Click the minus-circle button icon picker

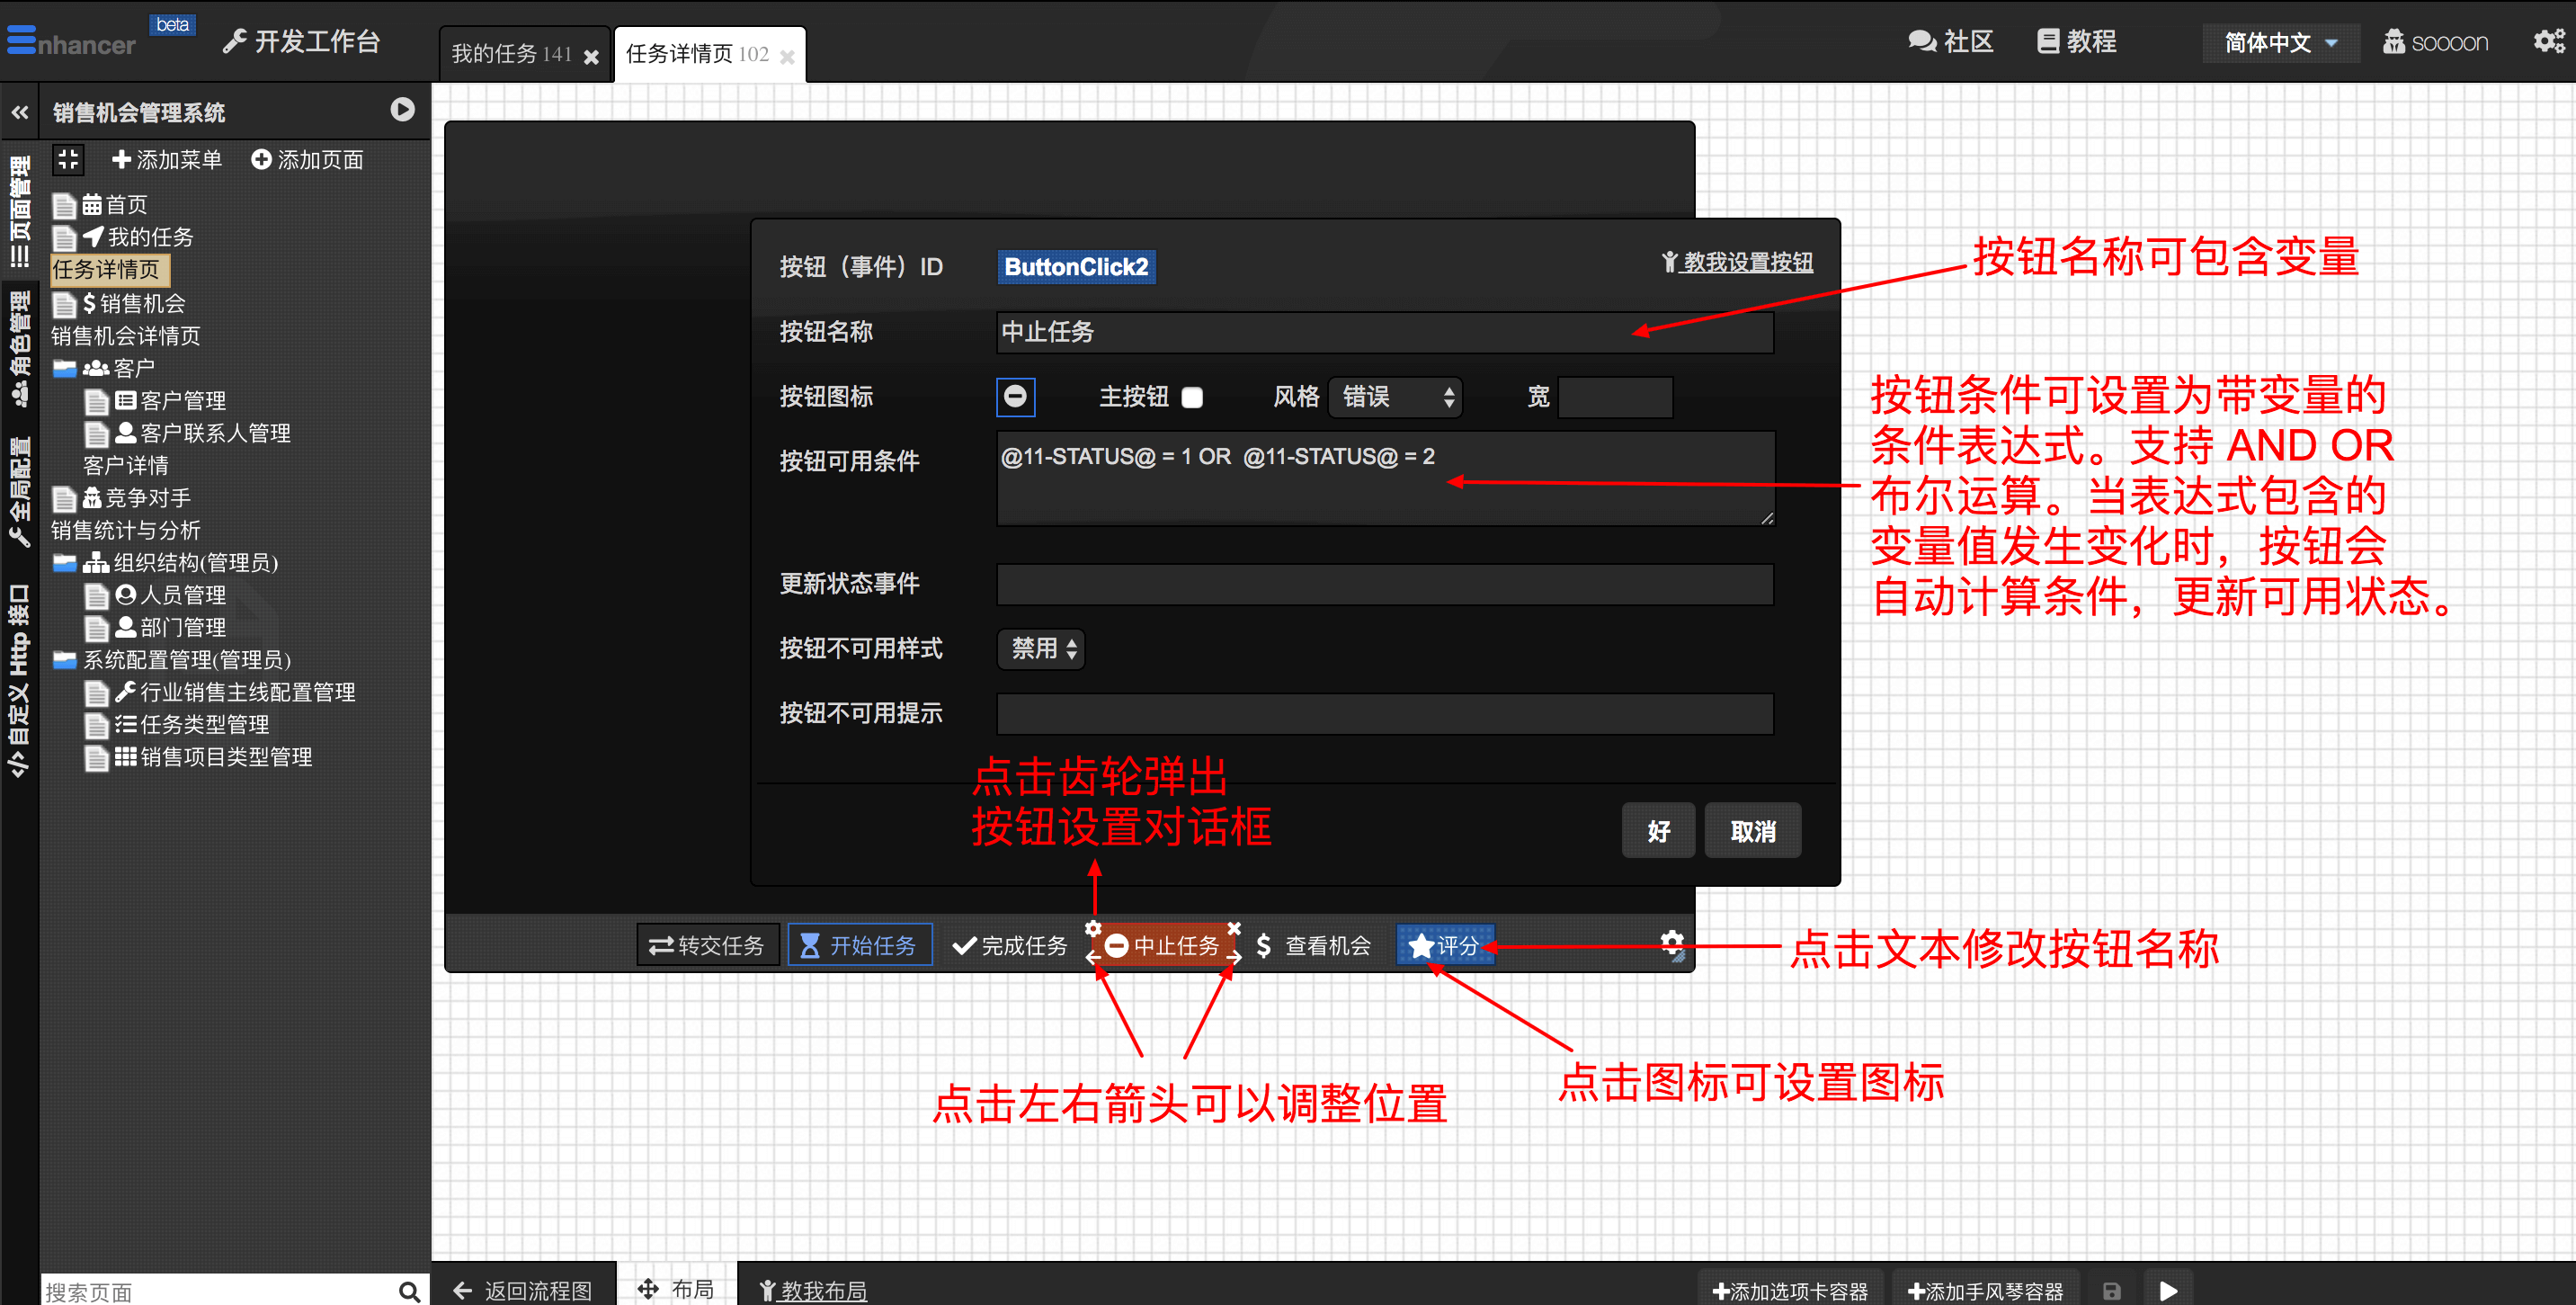coord(1015,397)
